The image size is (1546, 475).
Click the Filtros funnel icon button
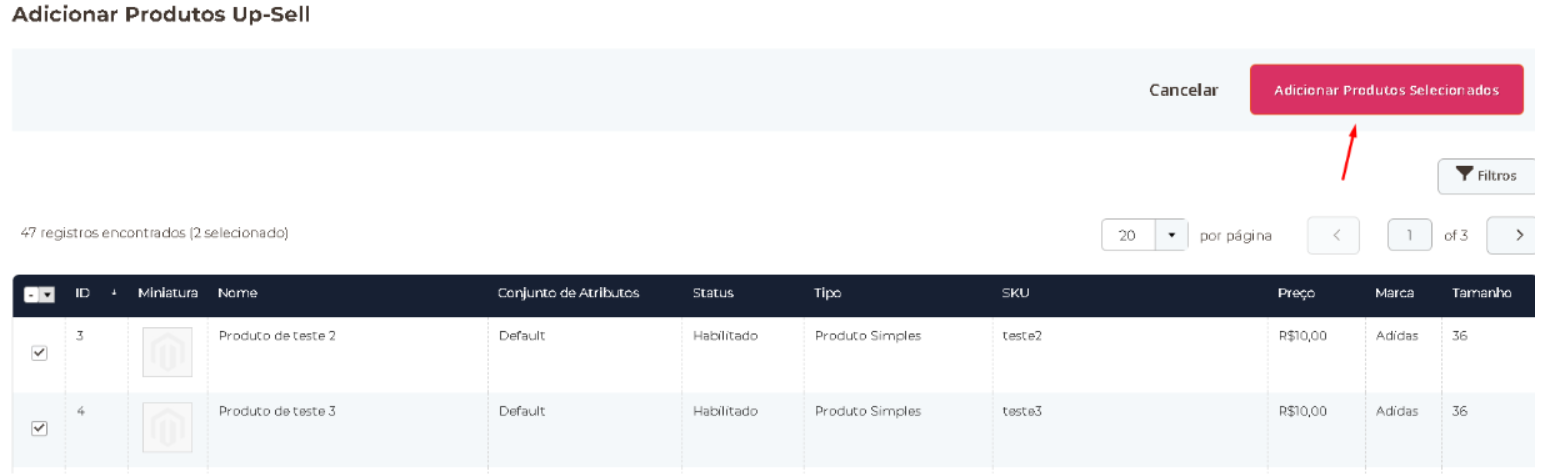coord(1486,176)
